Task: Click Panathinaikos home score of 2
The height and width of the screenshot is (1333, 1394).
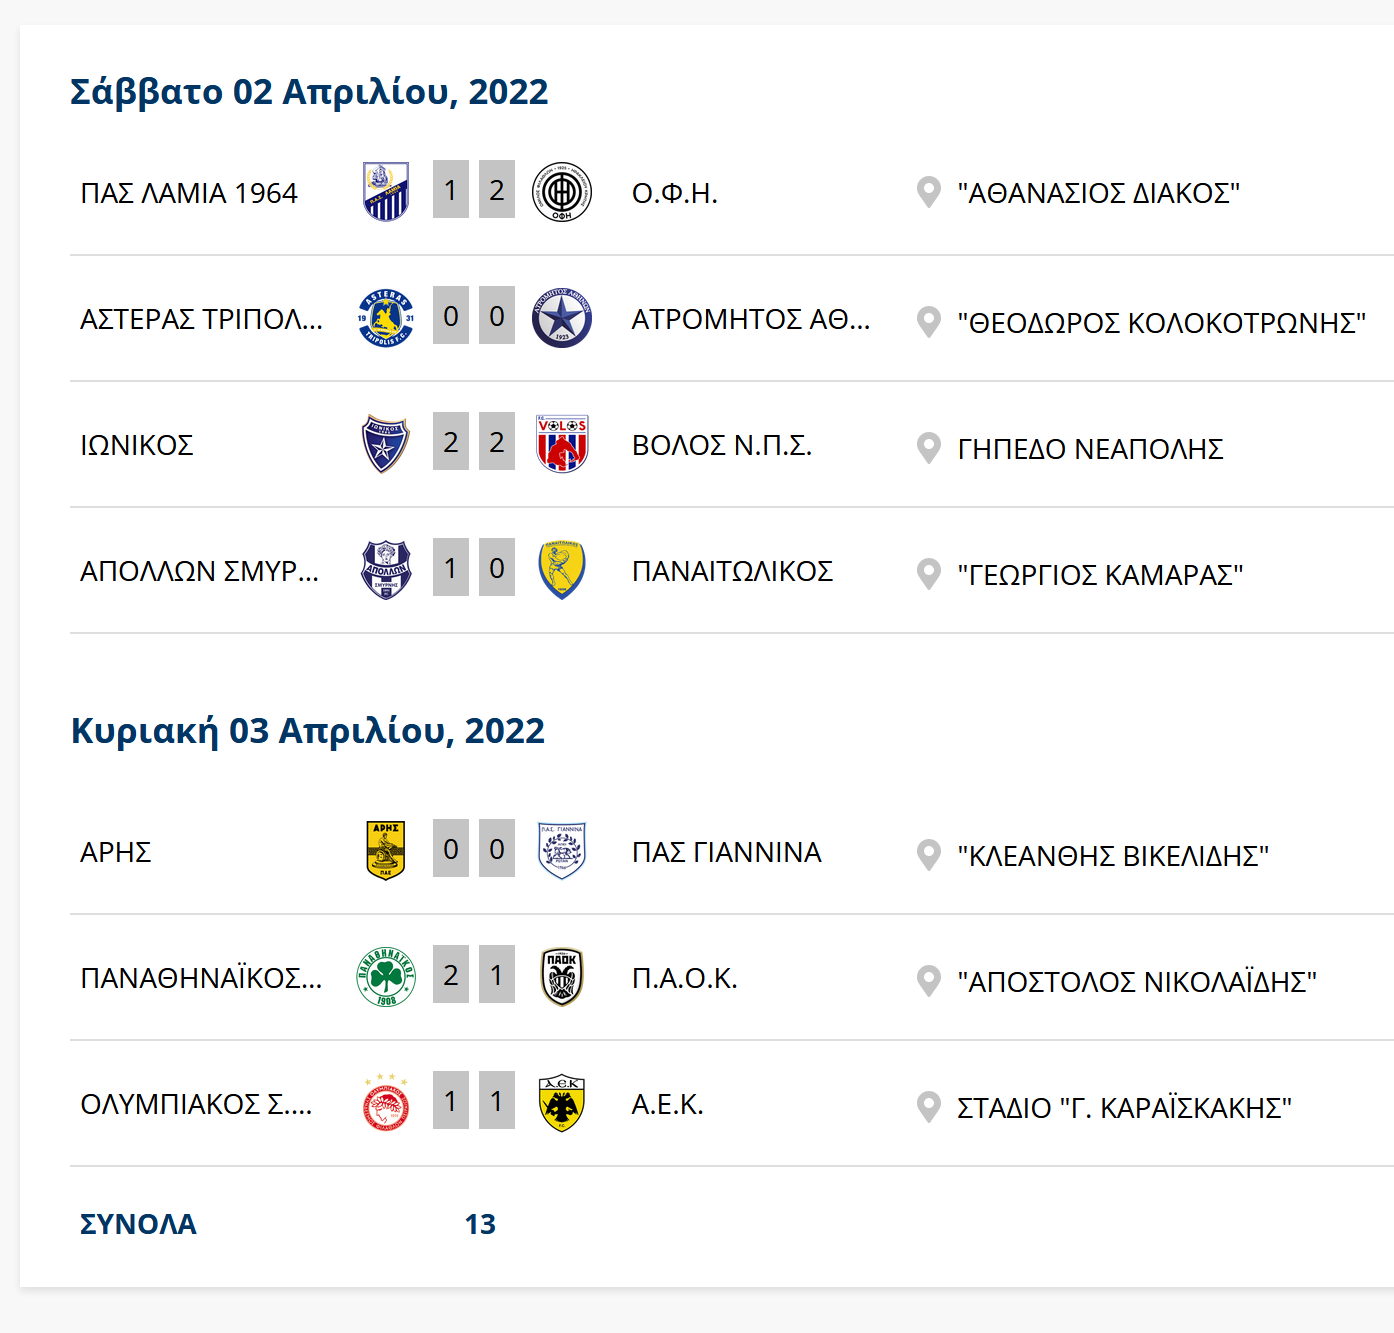Action: 451,975
